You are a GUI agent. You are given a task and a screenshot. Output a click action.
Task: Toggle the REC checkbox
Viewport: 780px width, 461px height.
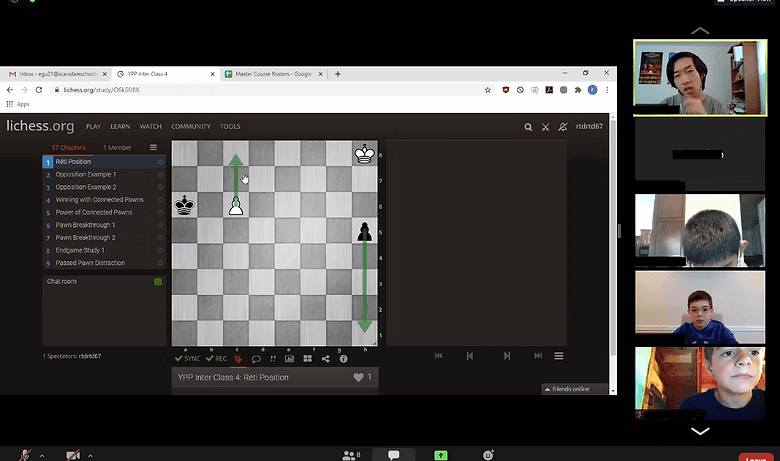pos(216,359)
